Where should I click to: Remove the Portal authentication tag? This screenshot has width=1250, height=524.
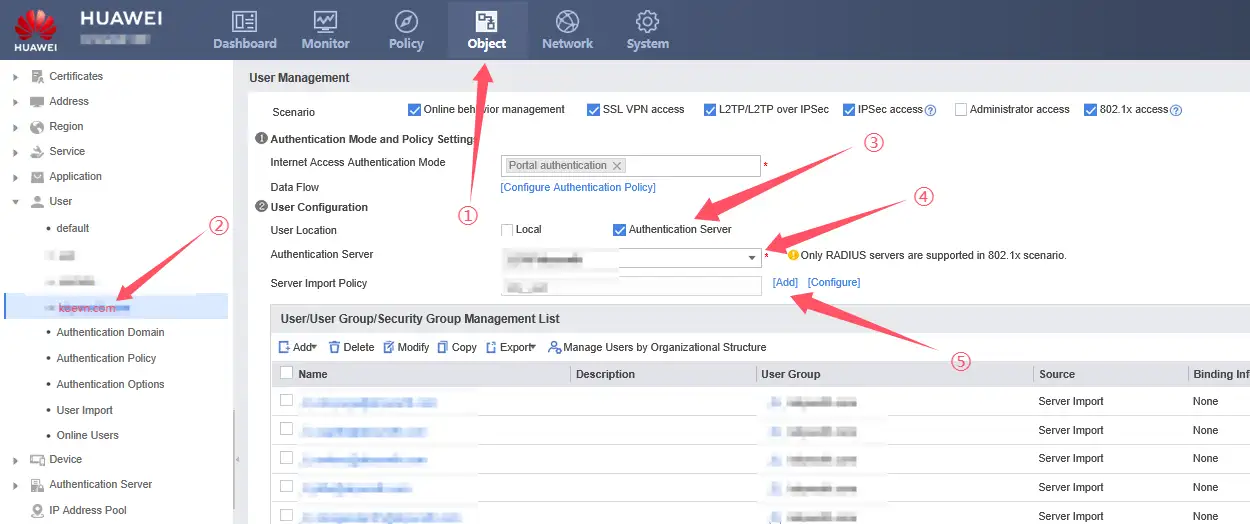(x=617, y=166)
